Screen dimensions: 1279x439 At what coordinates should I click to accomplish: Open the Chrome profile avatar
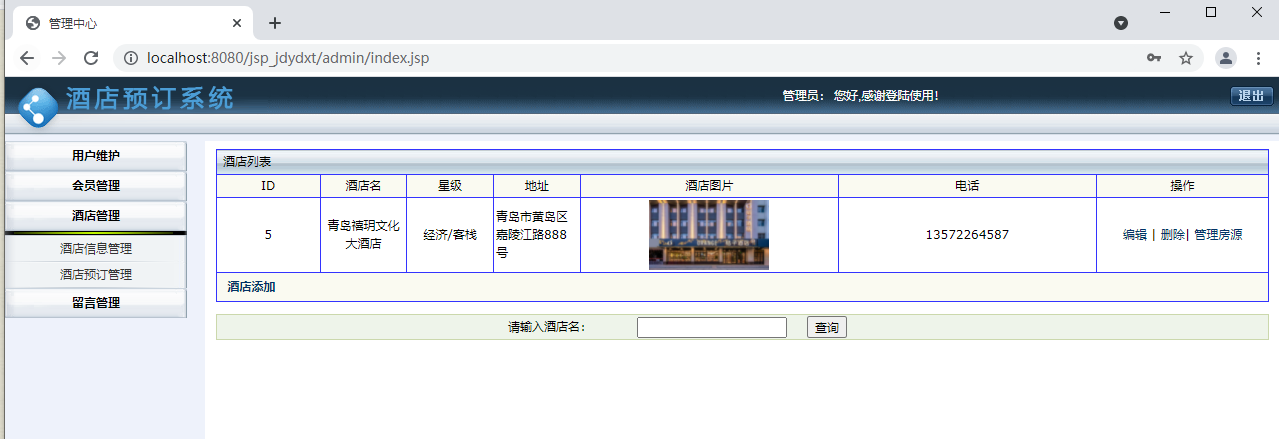1225,58
